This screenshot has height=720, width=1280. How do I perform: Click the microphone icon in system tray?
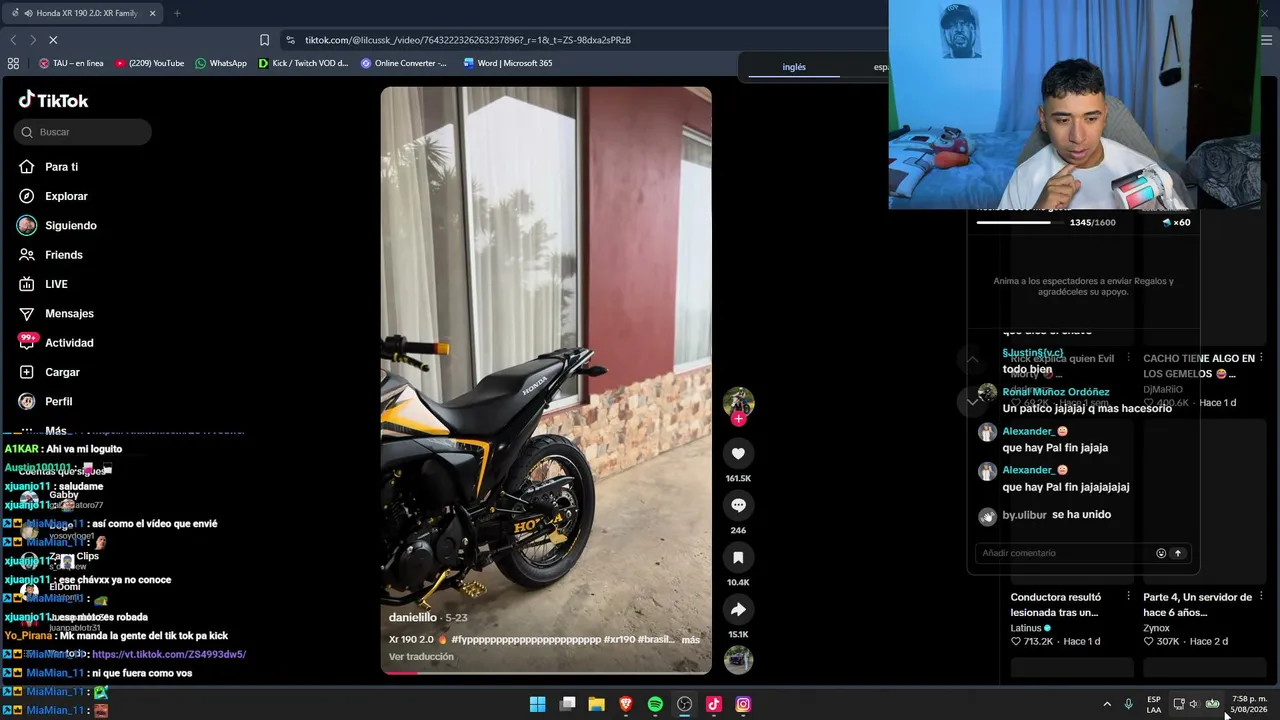pyautogui.click(x=1128, y=704)
